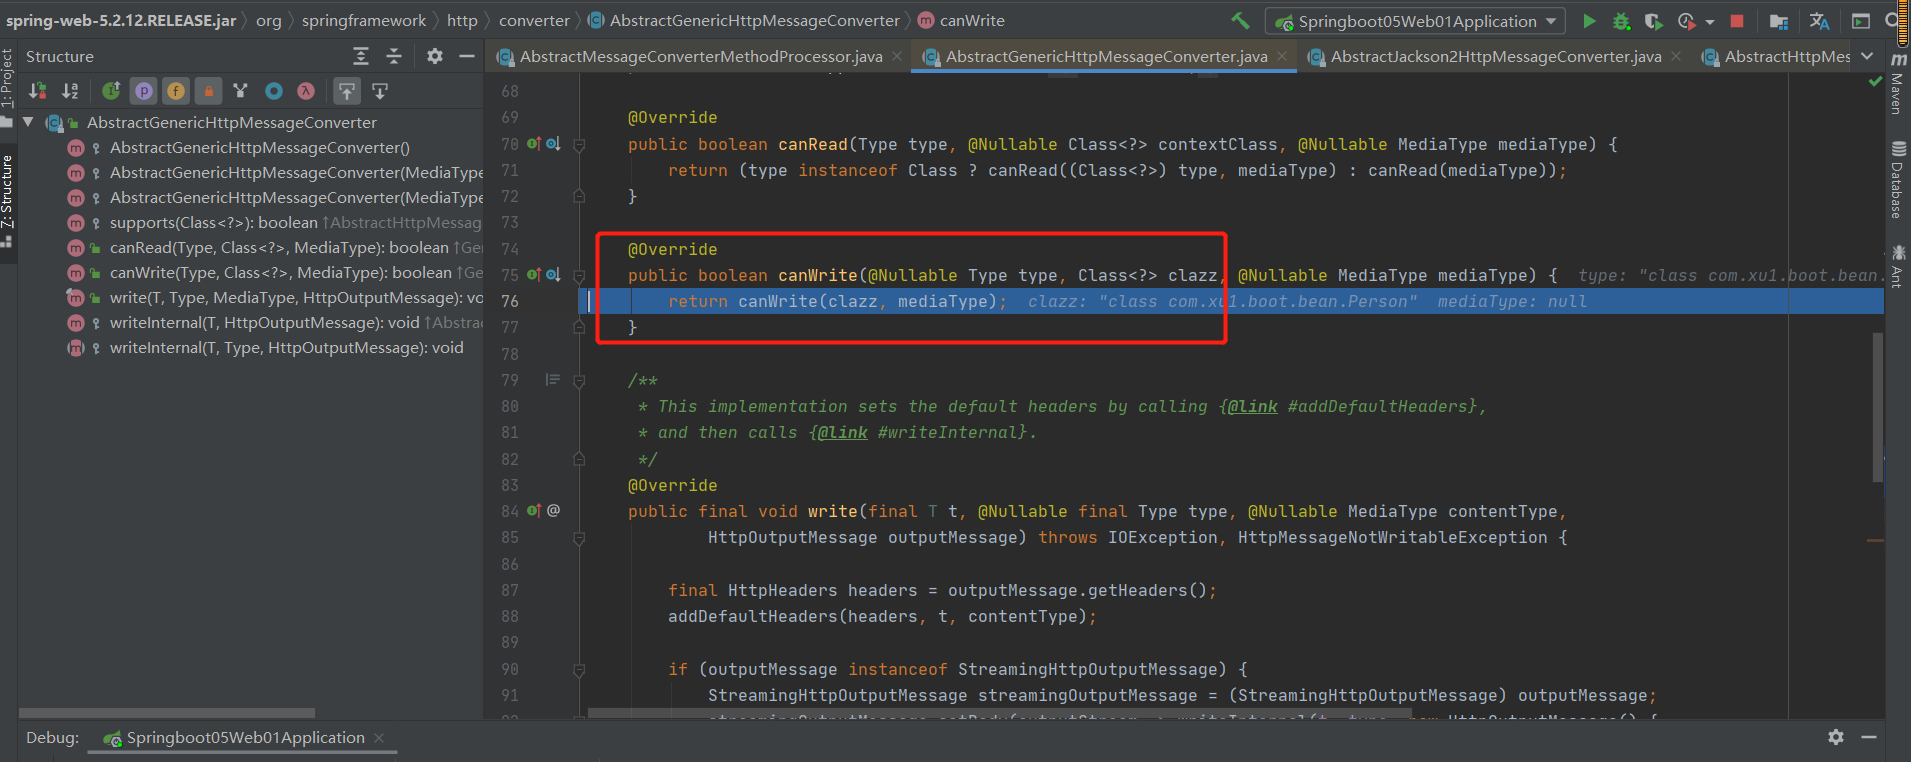This screenshot has width=1911, height=762.
Task: Click Structure panel horizontal scrollbar
Action: coord(167,713)
